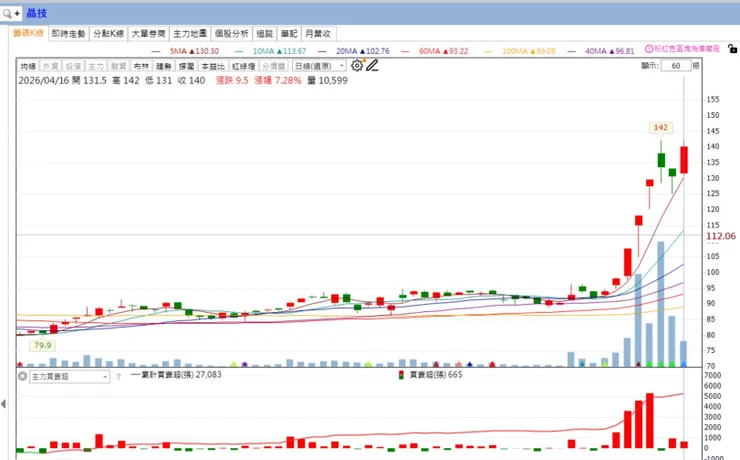Screen dimensions: 740x460
Task: Click the 10MA legend line swatch
Action: 239,51
